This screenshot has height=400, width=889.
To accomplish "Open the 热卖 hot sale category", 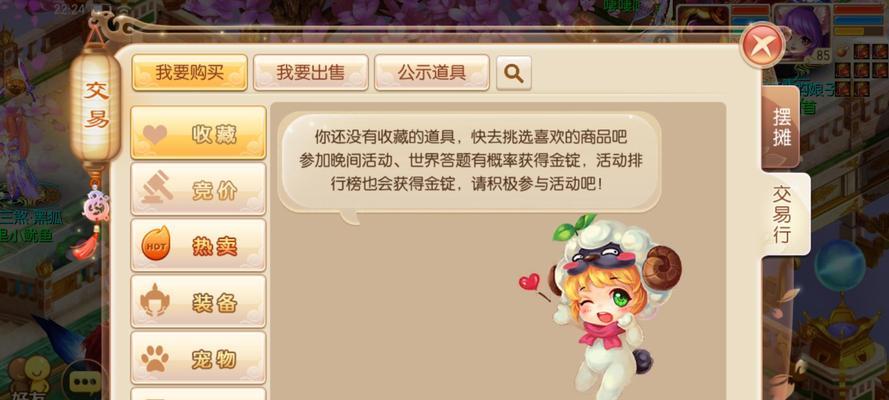I will click(198, 245).
